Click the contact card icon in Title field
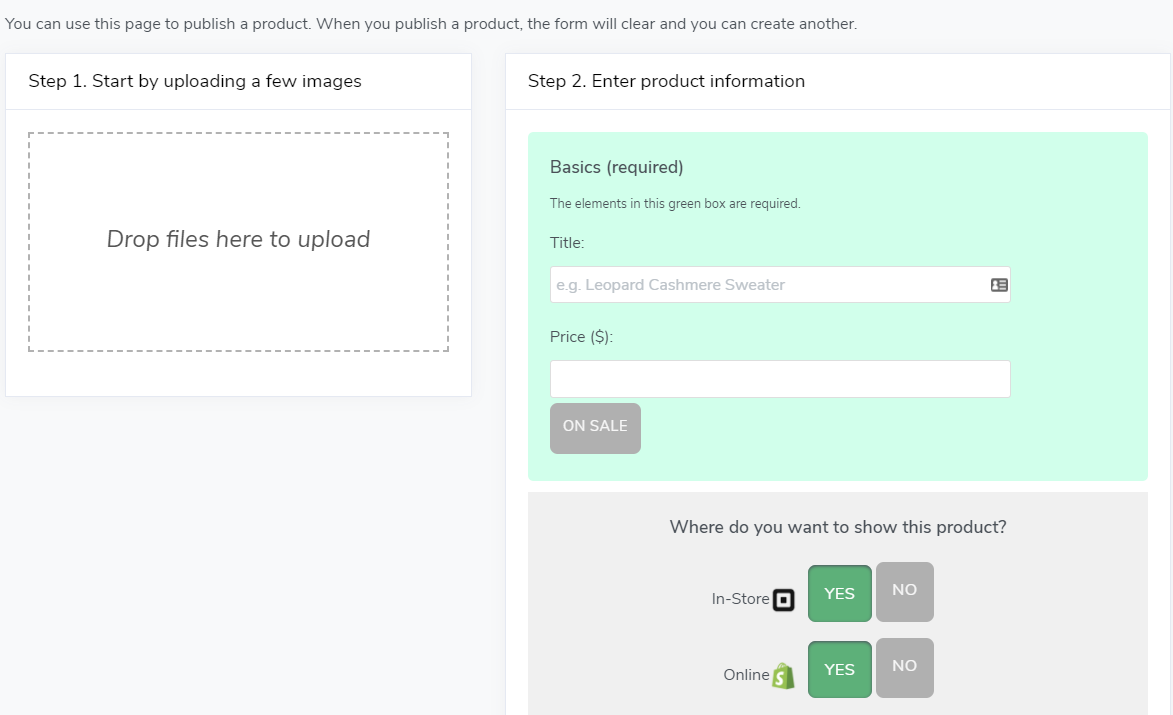This screenshot has width=1173, height=715. pos(998,285)
